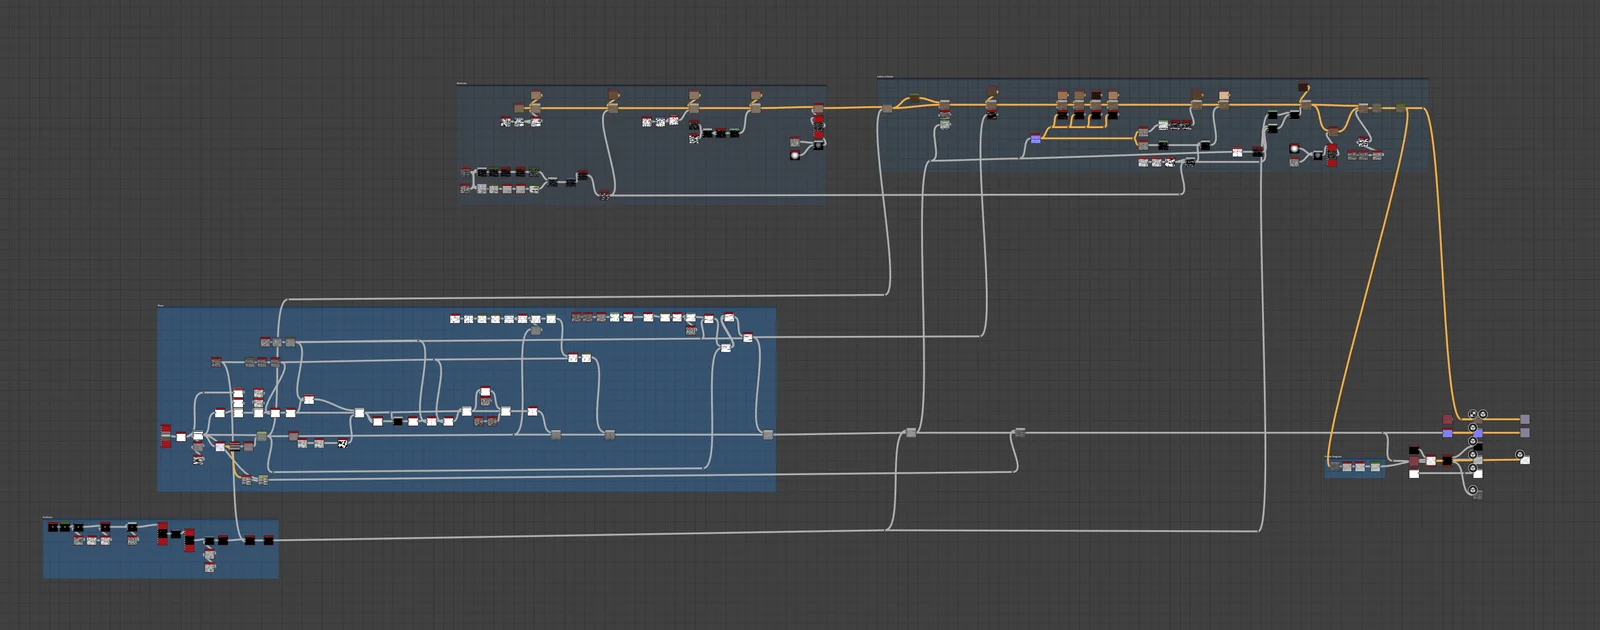This screenshot has width=1600, height=630.
Task: Select the far-right white output node
Action: (x=1525, y=460)
